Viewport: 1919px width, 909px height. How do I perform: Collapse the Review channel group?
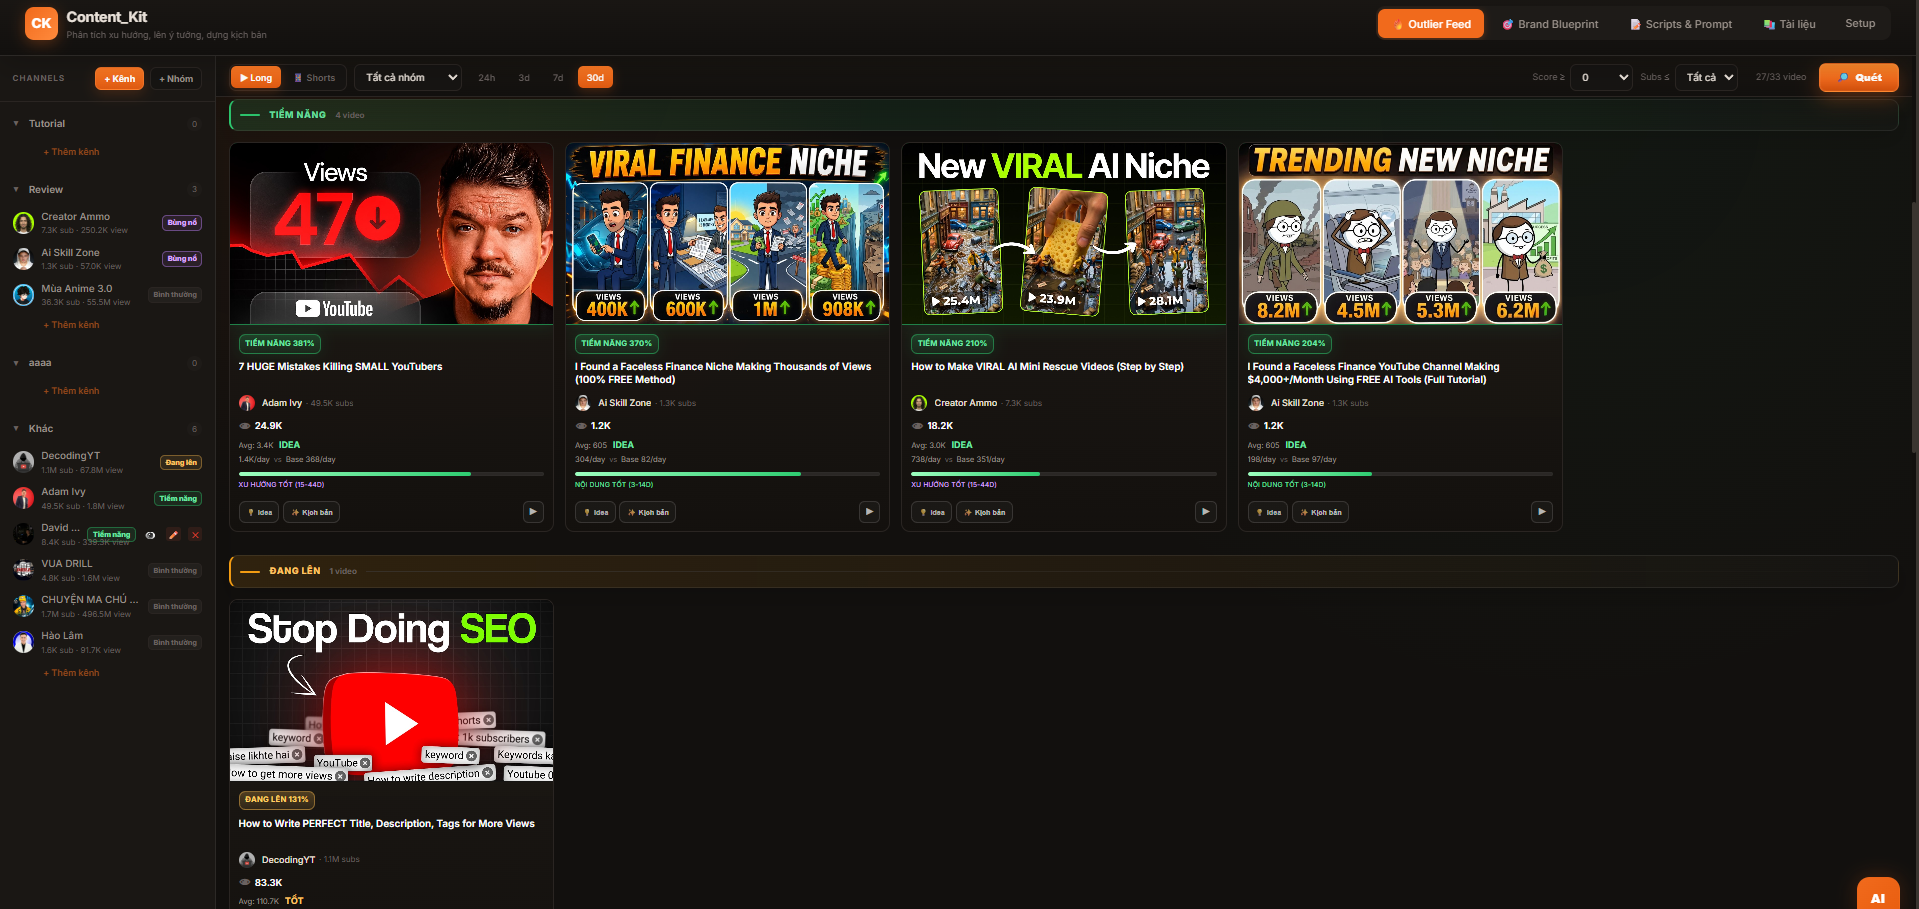(x=16, y=190)
